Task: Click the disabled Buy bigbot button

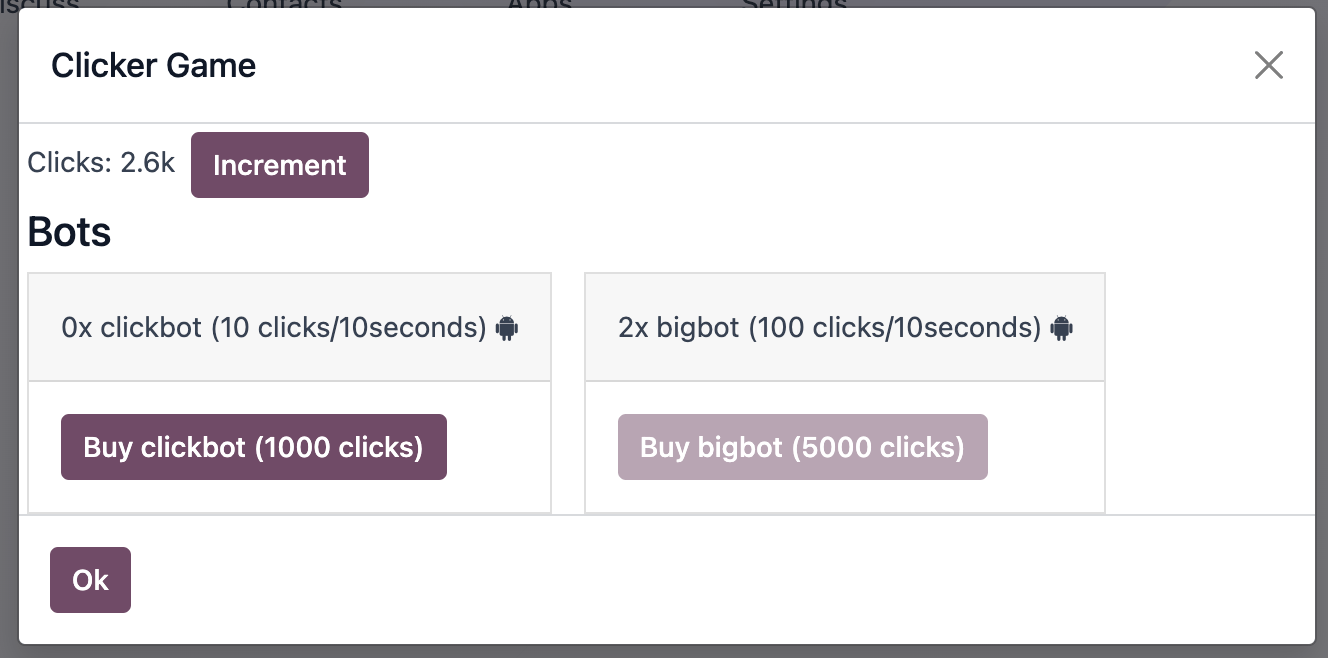Action: (x=802, y=447)
